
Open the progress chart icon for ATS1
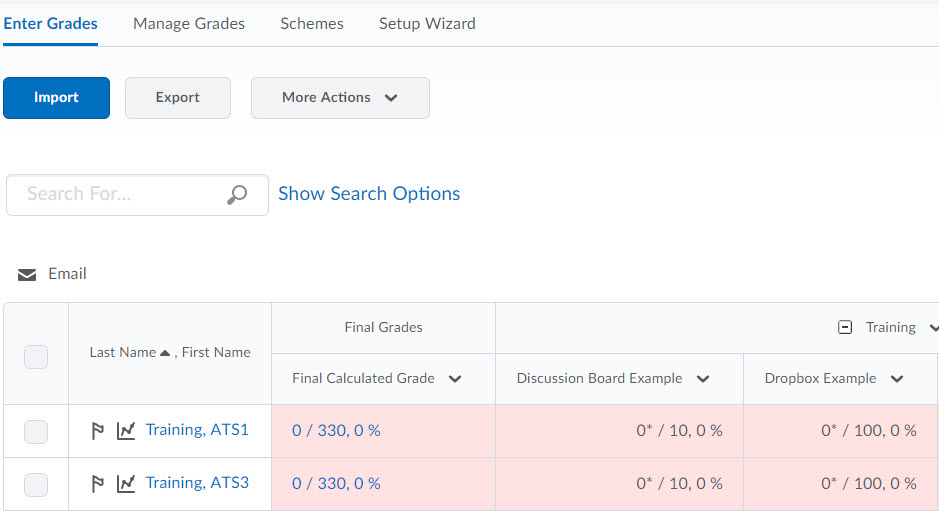click(x=126, y=431)
